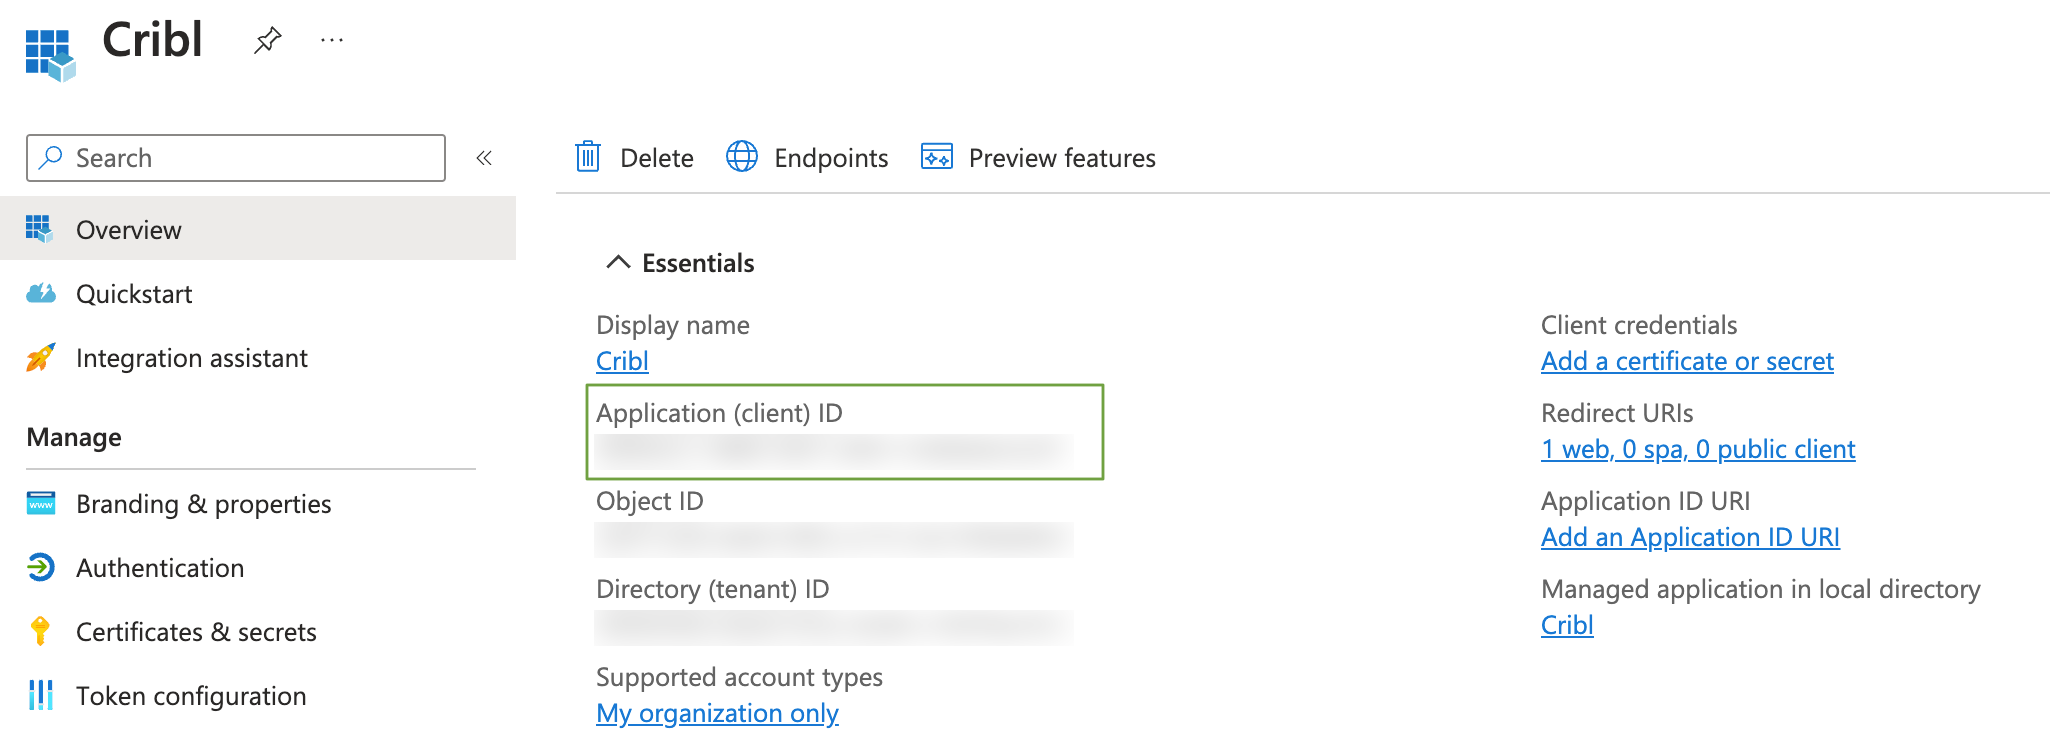Click the Client credentials label
The width and height of the screenshot is (2050, 736).
pos(1639,325)
